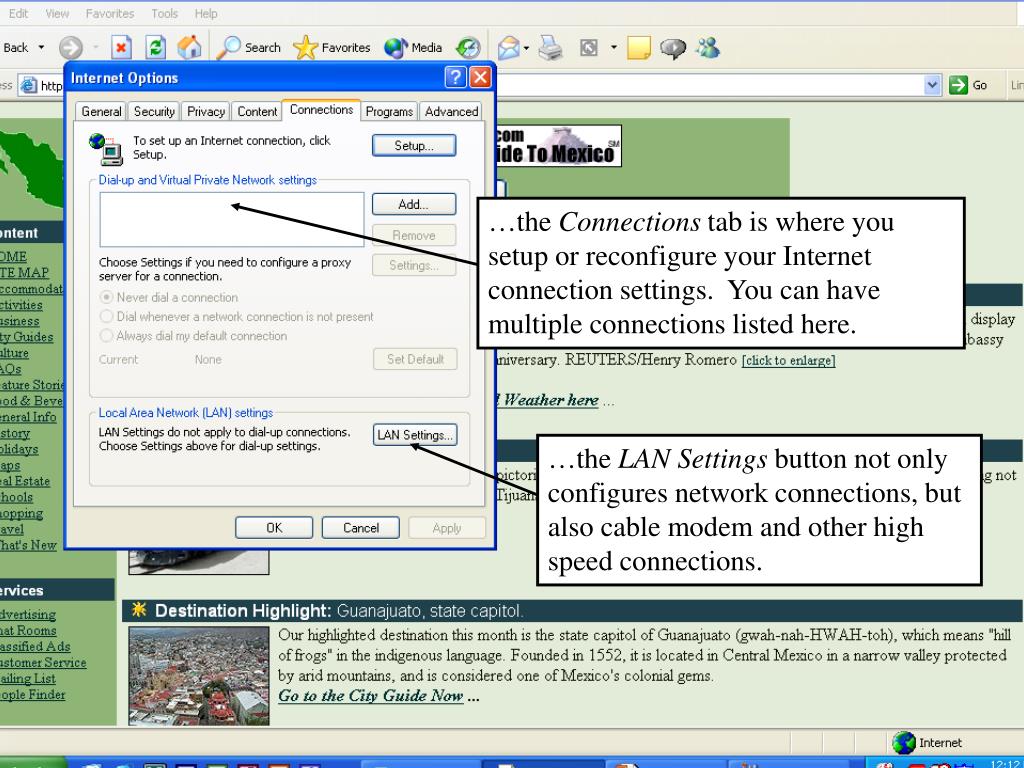
Task: Open the Media globe icon
Action: point(395,48)
